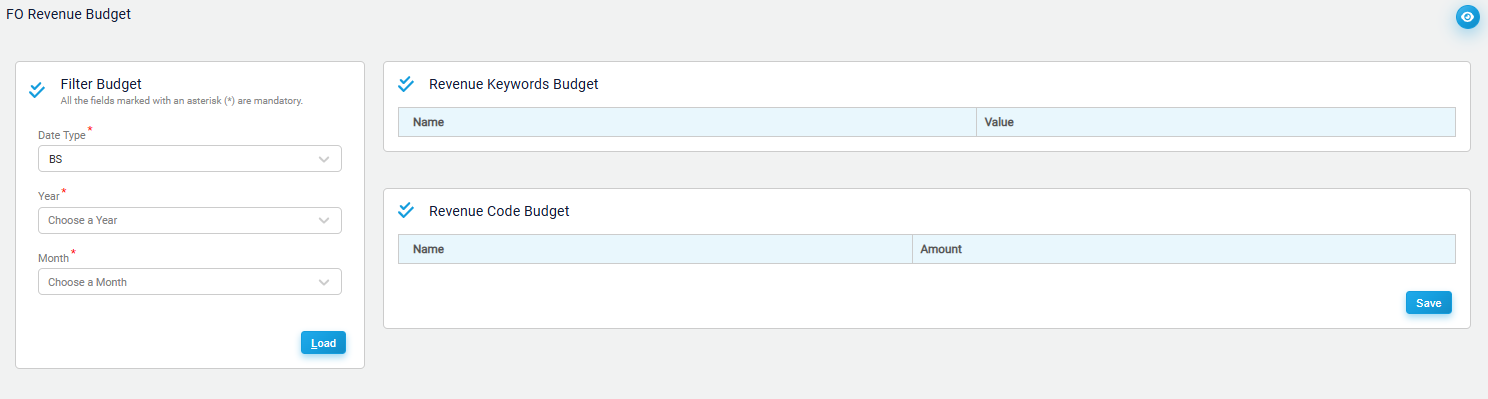This screenshot has height=399, width=1488.
Task: Click the Revenue Code Budget heading text
Action: click(499, 211)
